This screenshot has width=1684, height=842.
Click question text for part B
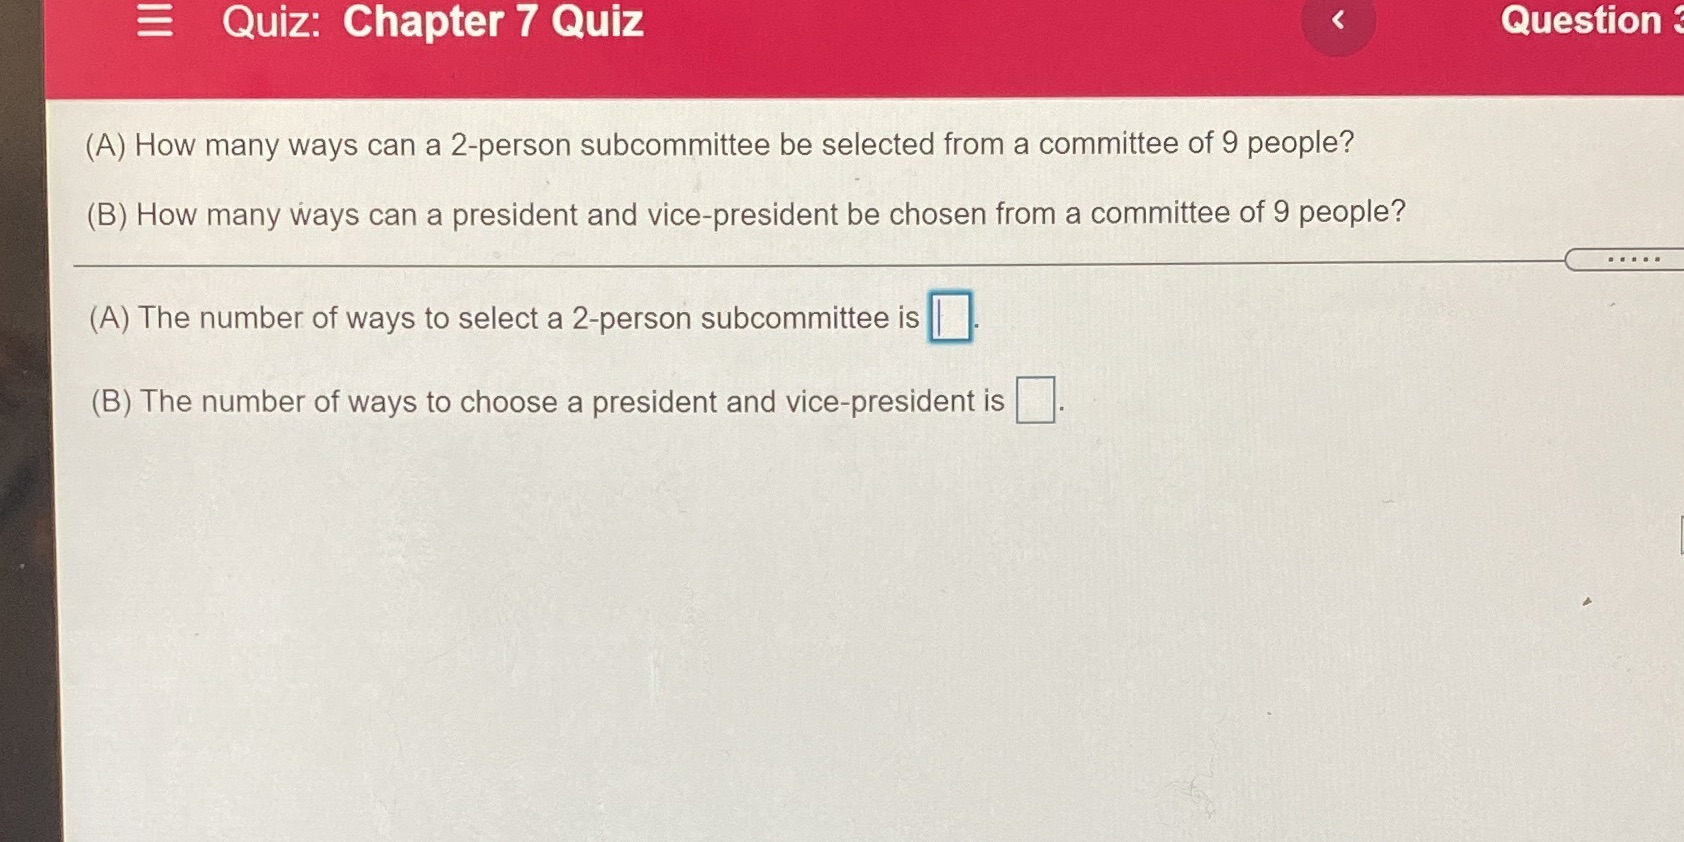click(745, 214)
